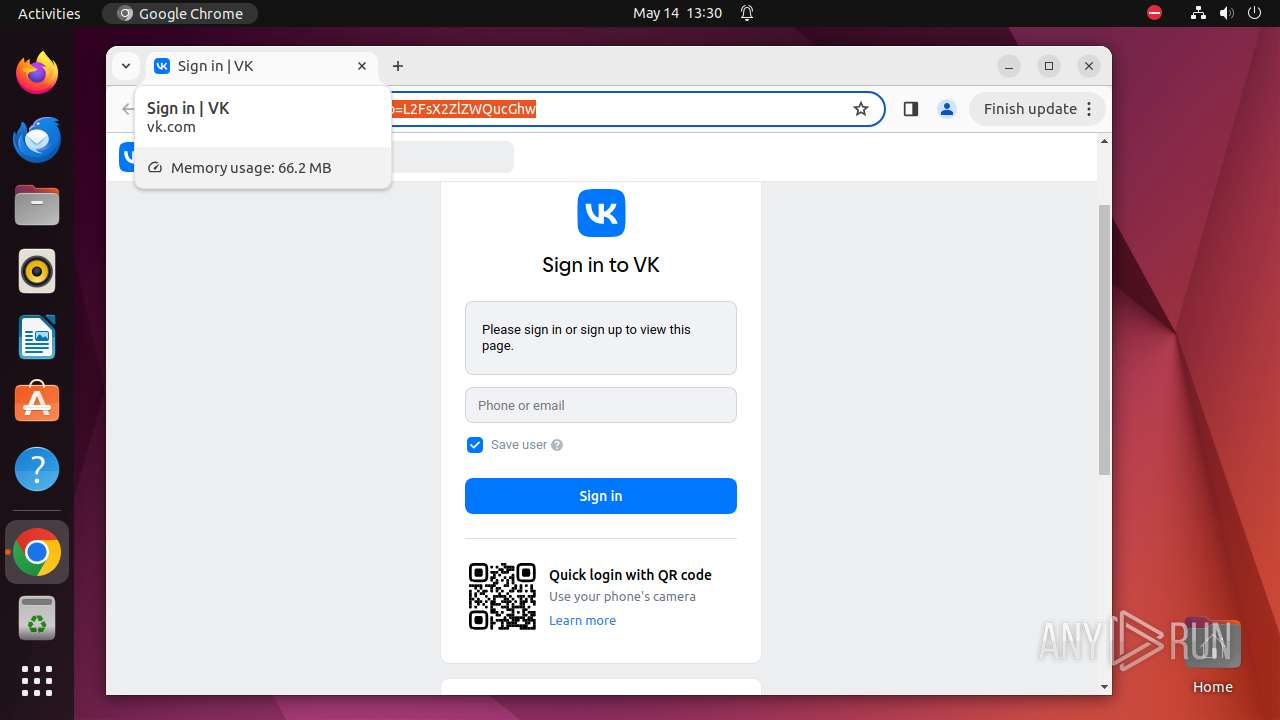Open the Help icon in dock
Image resolution: width=1280 pixels, height=720 pixels.
coord(37,469)
